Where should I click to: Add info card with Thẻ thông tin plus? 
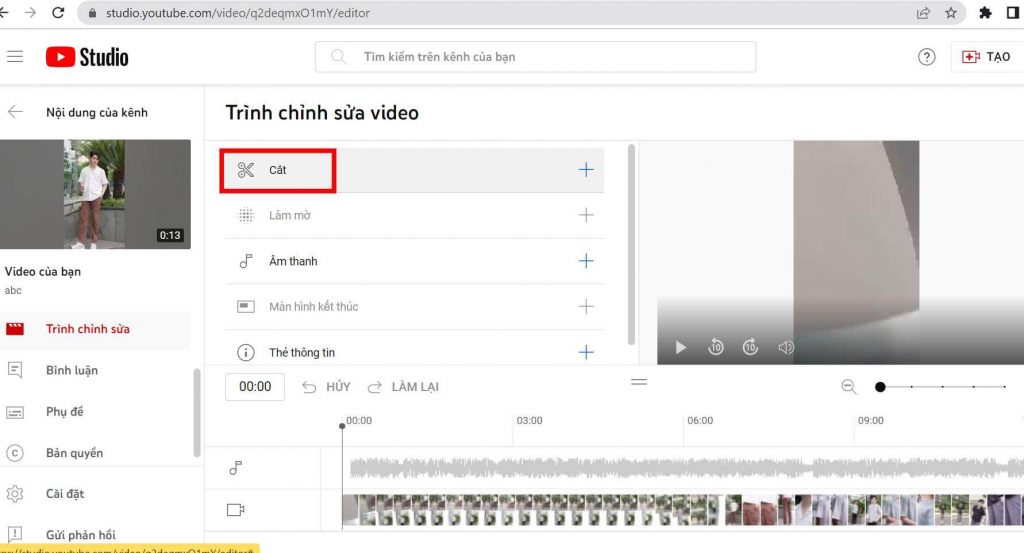pos(586,353)
